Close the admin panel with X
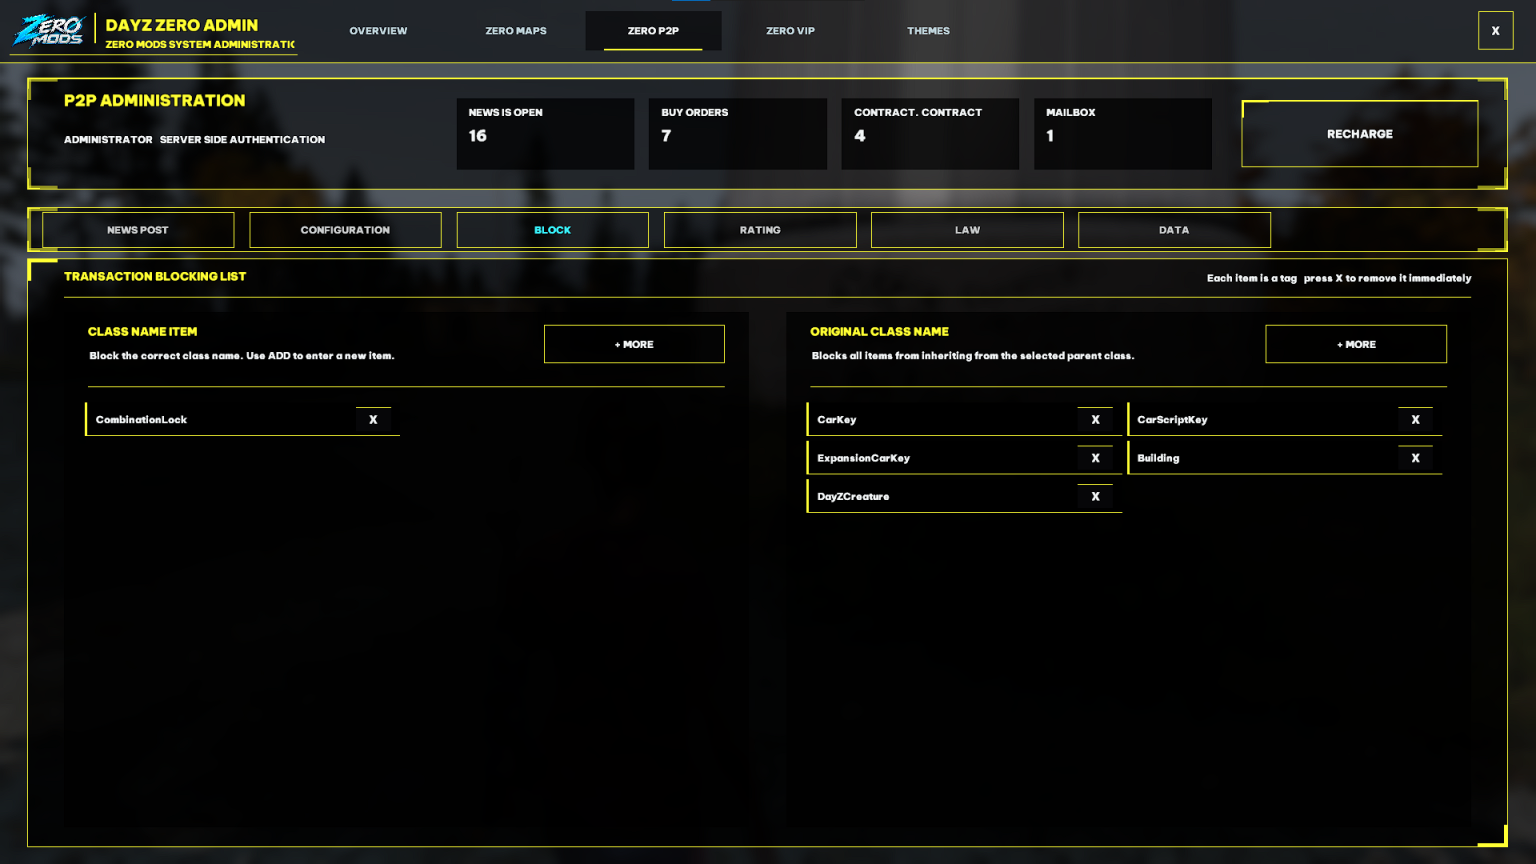The height and width of the screenshot is (864, 1536). click(x=1495, y=31)
